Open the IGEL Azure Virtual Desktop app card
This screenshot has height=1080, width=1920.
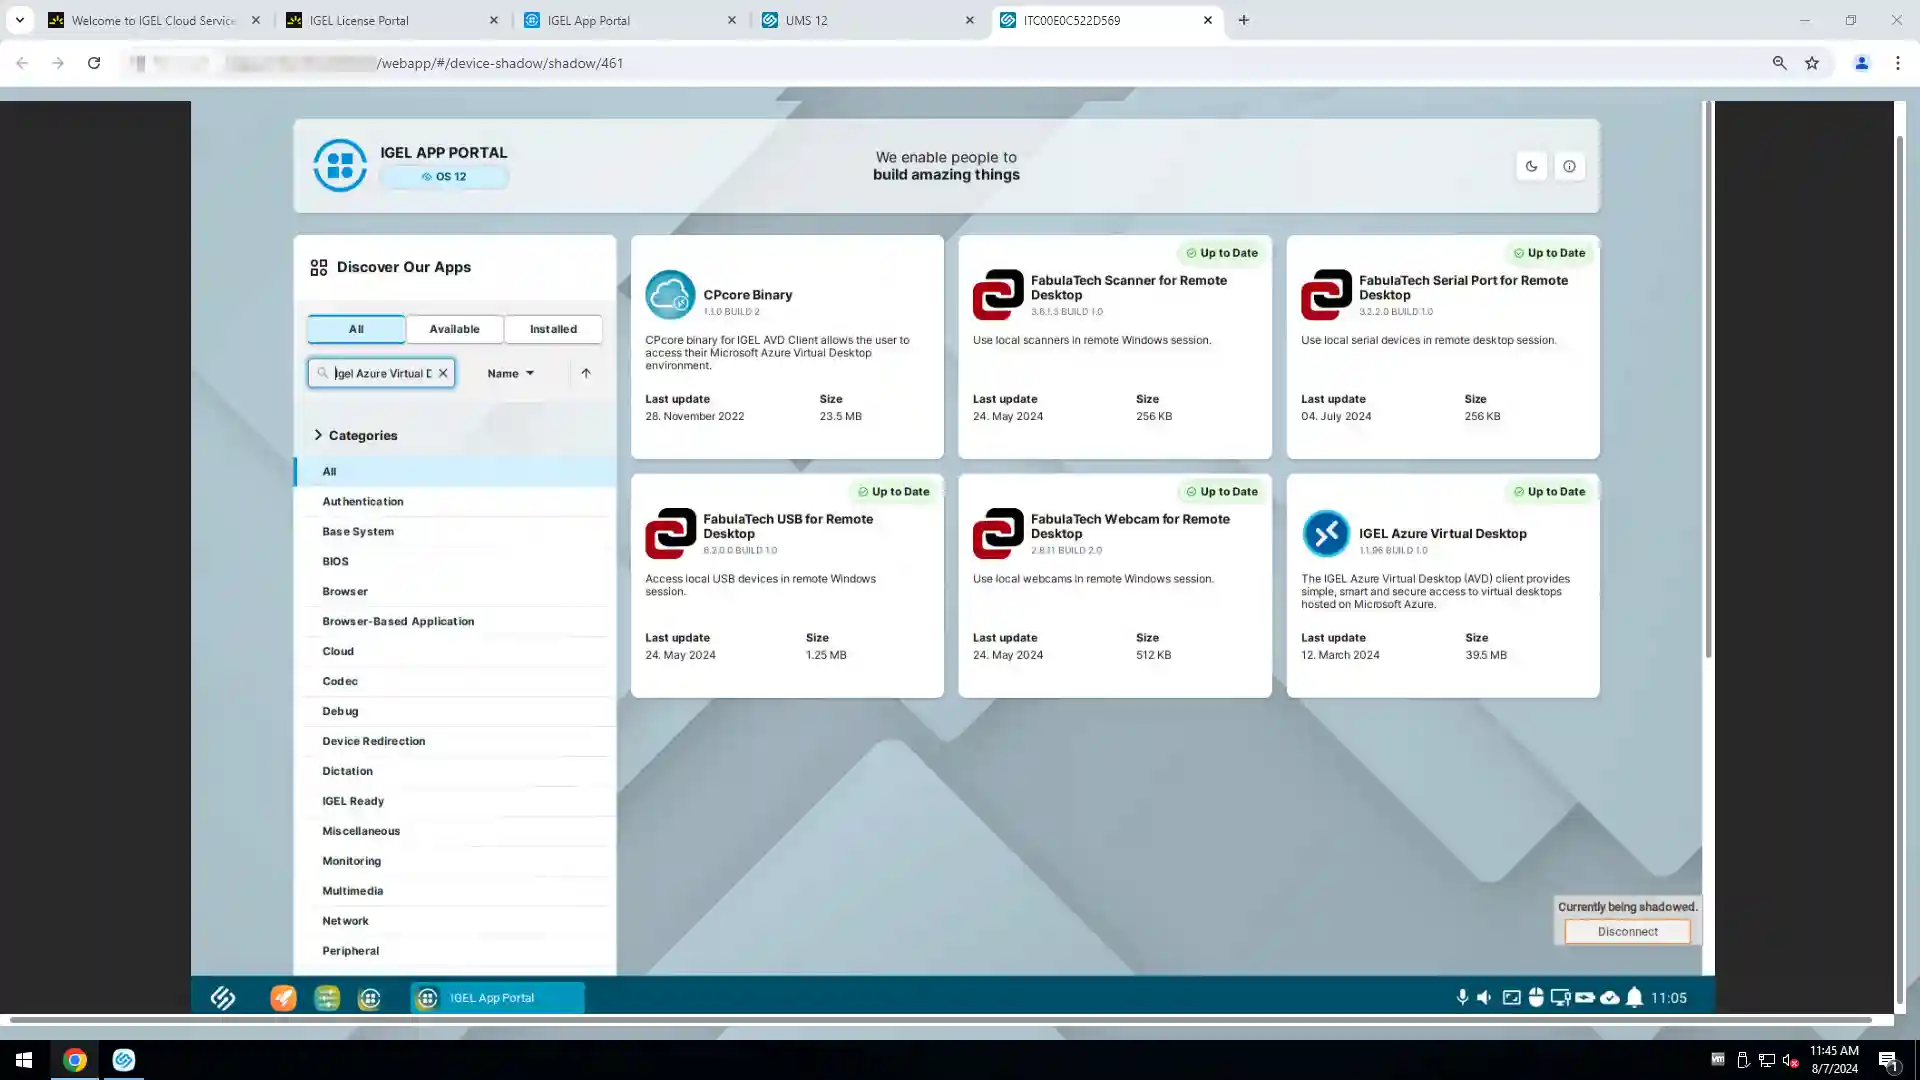tap(1442, 585)
